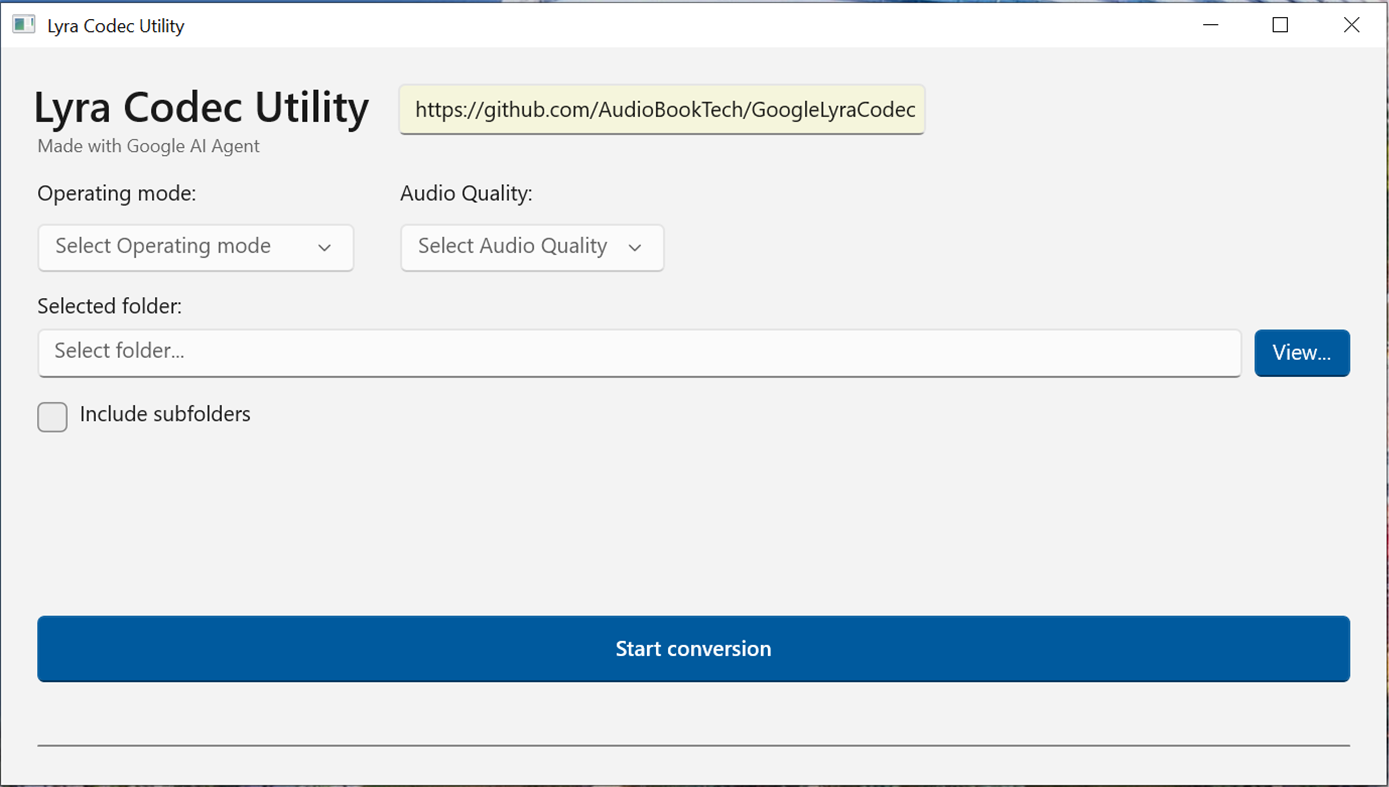Click the window title text in title bar

116,26
